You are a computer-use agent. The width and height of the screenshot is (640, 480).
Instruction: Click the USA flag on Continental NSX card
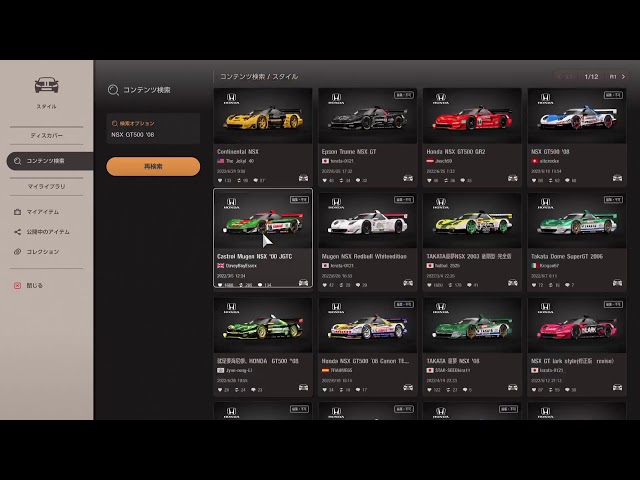221,161
